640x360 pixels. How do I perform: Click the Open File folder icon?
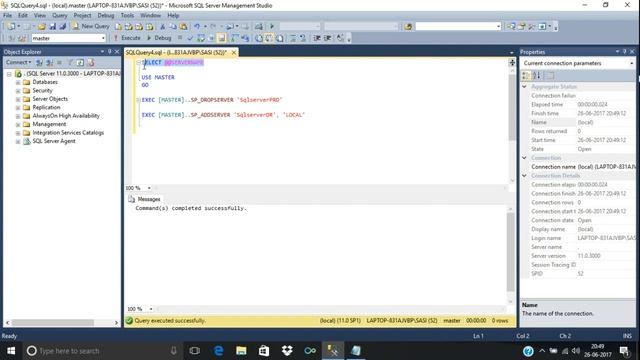[x=42, y=26]
